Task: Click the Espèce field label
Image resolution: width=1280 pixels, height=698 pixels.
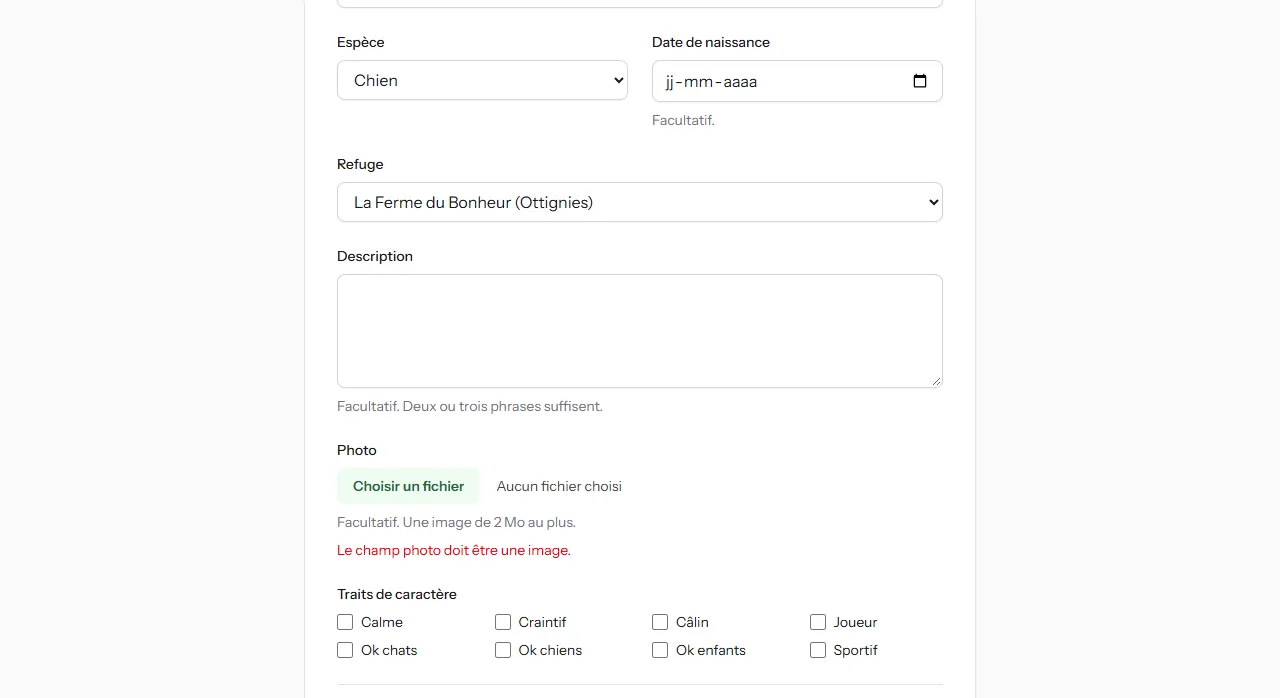Action: click(361, 42)
